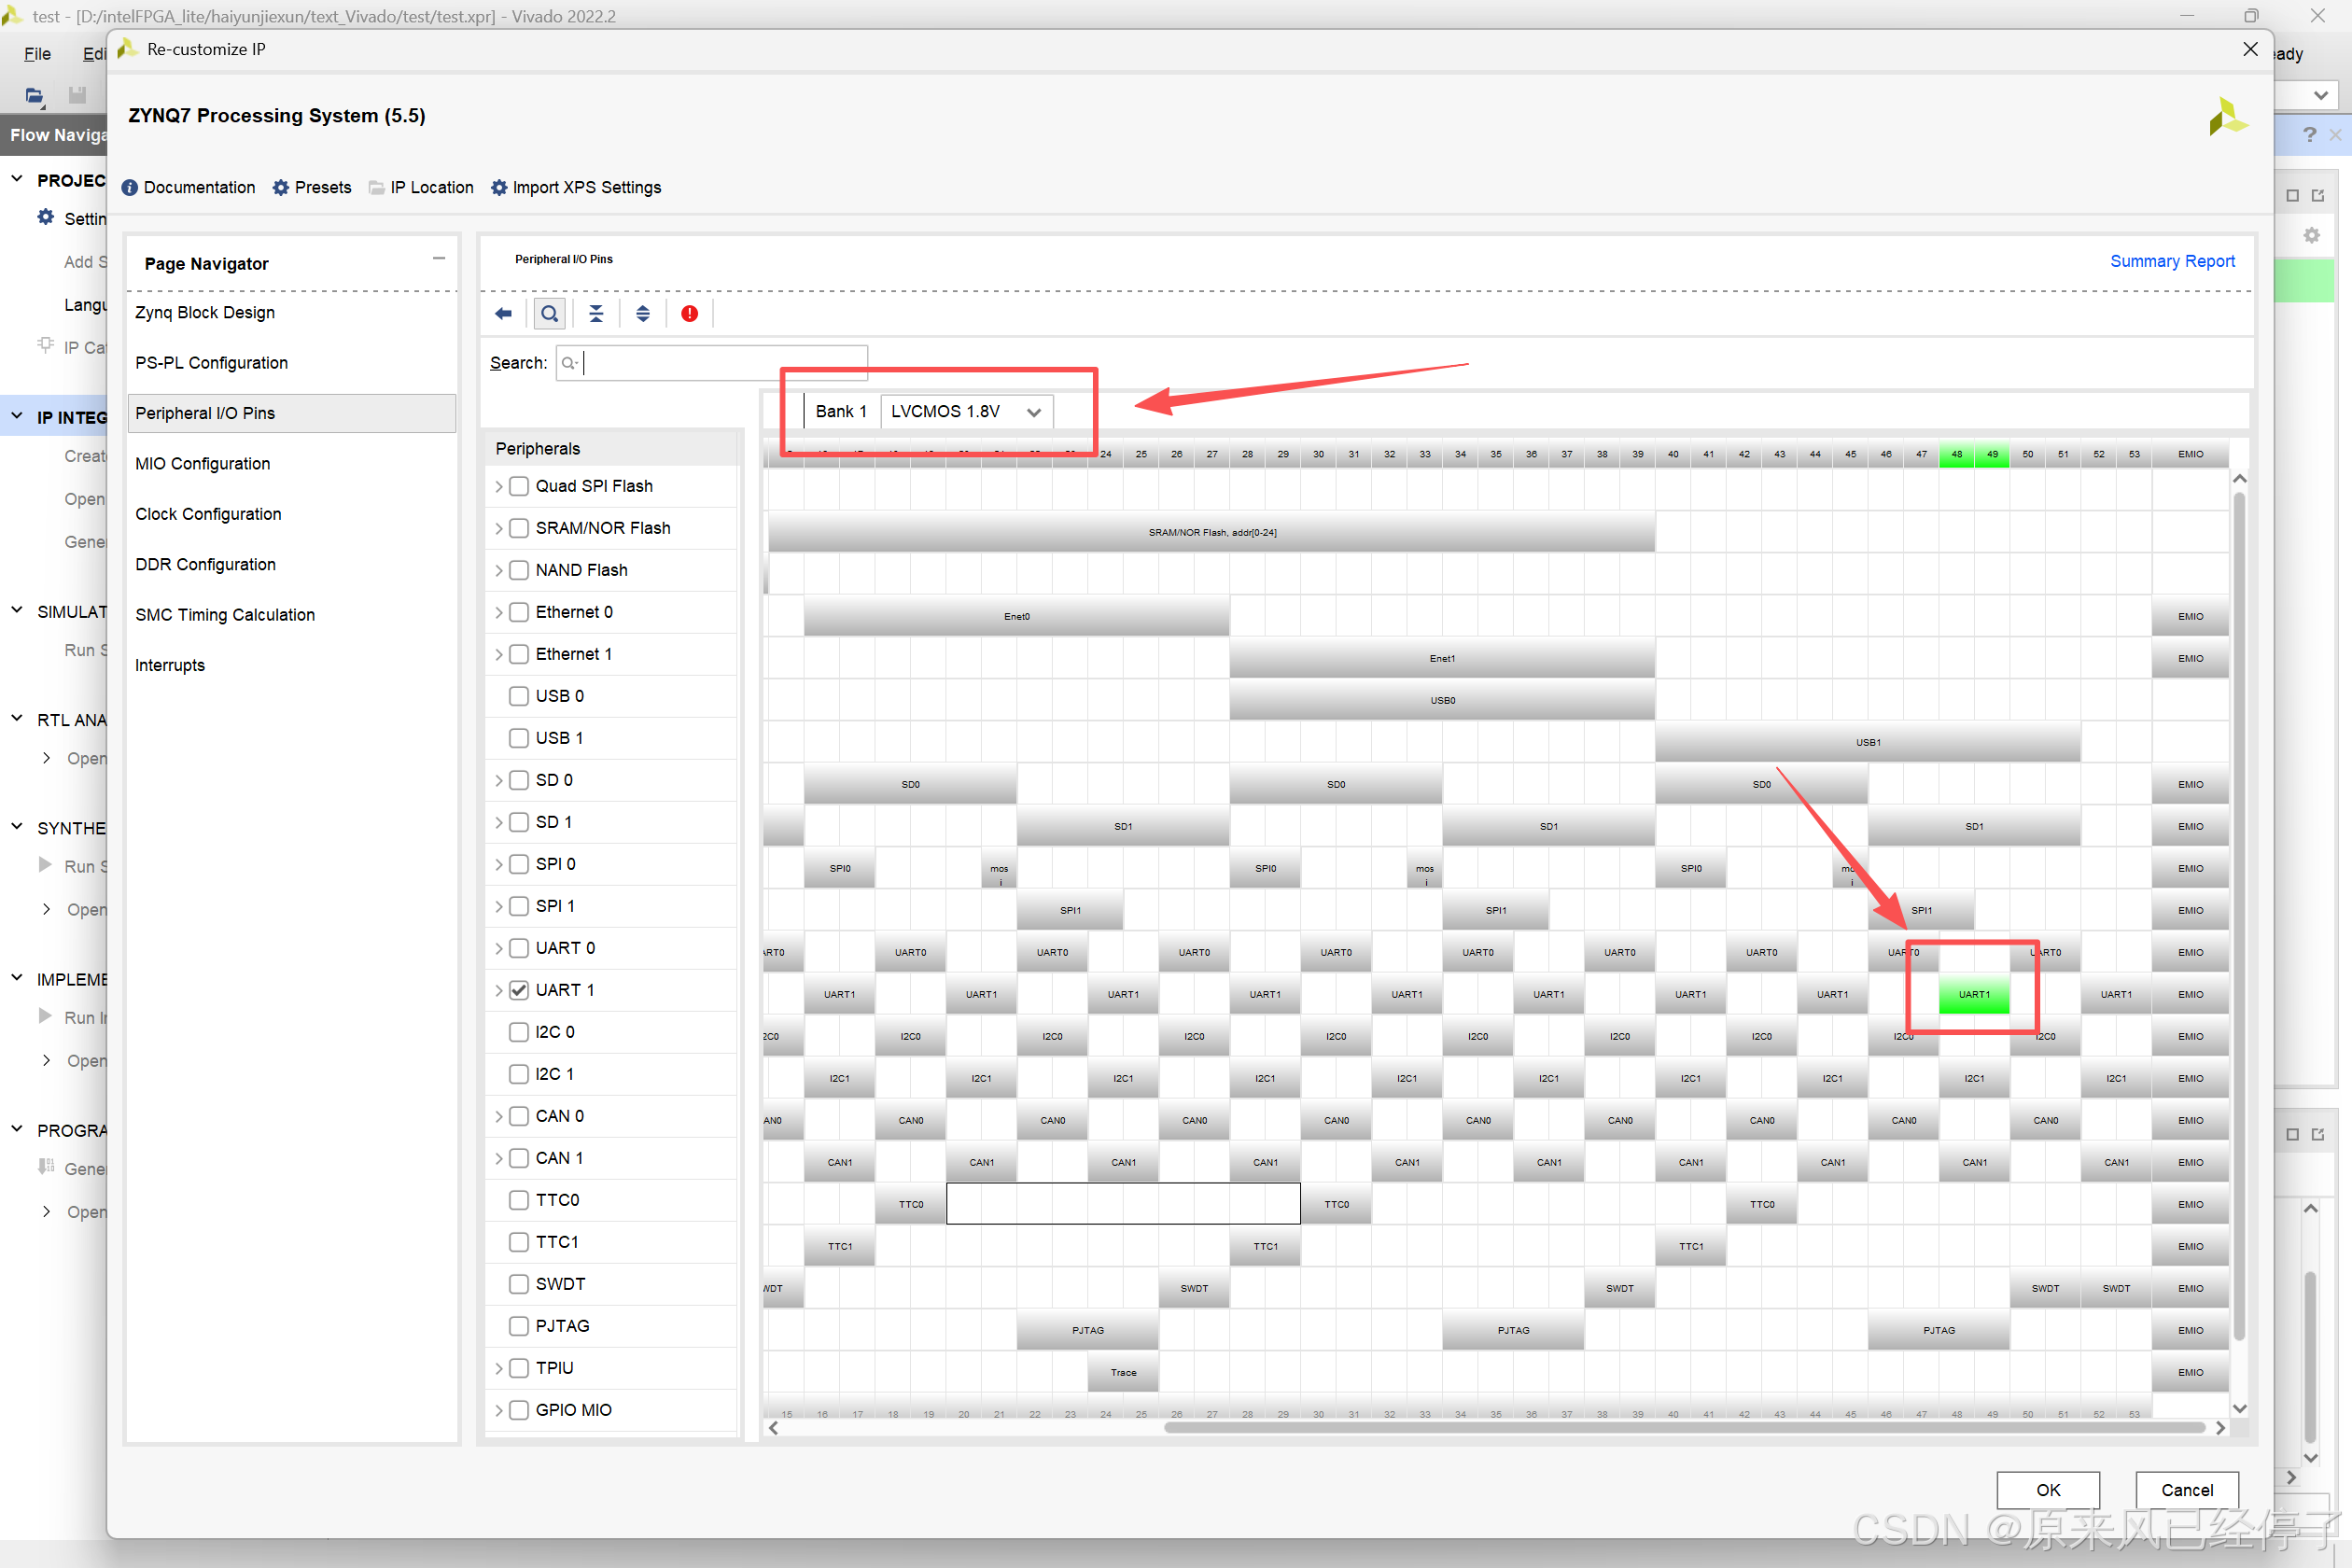Screen dimensions: 2352x1568
Task: Click the highlighted green UART1 pin block
Action: coord(1973,994)
